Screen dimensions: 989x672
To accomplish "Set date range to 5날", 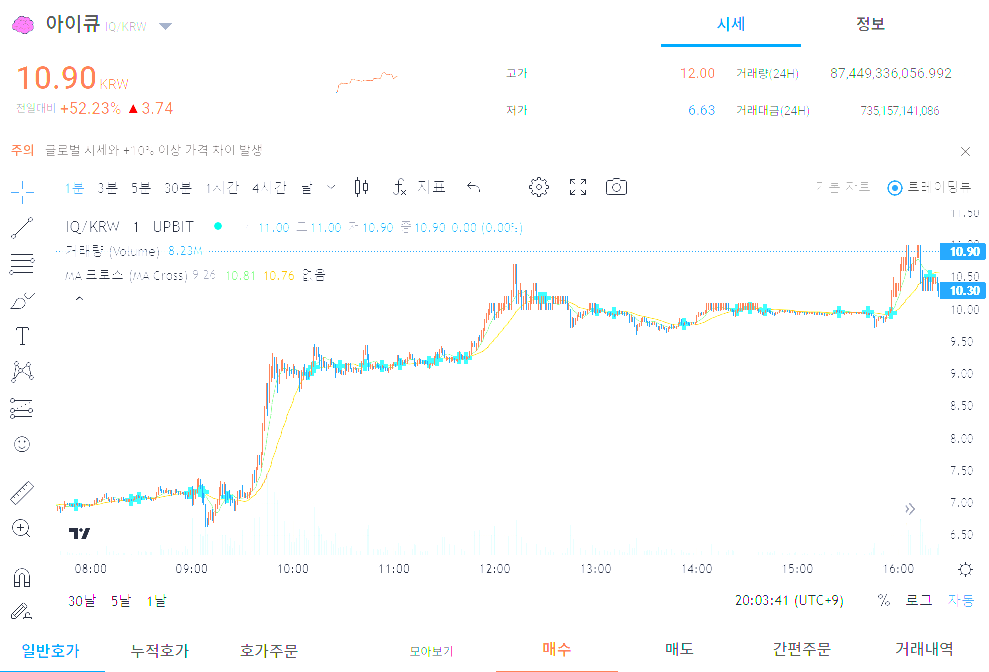I will (121, 601).
